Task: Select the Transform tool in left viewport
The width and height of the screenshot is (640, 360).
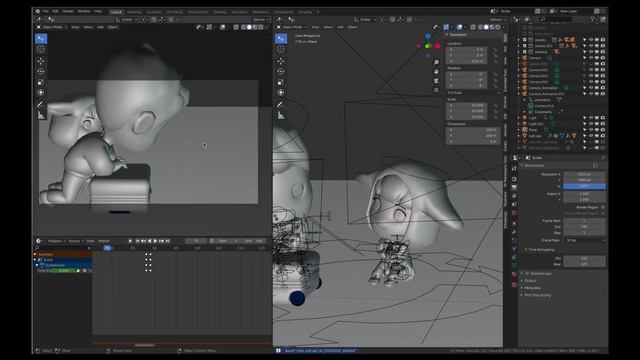Action: coord(41,93)
